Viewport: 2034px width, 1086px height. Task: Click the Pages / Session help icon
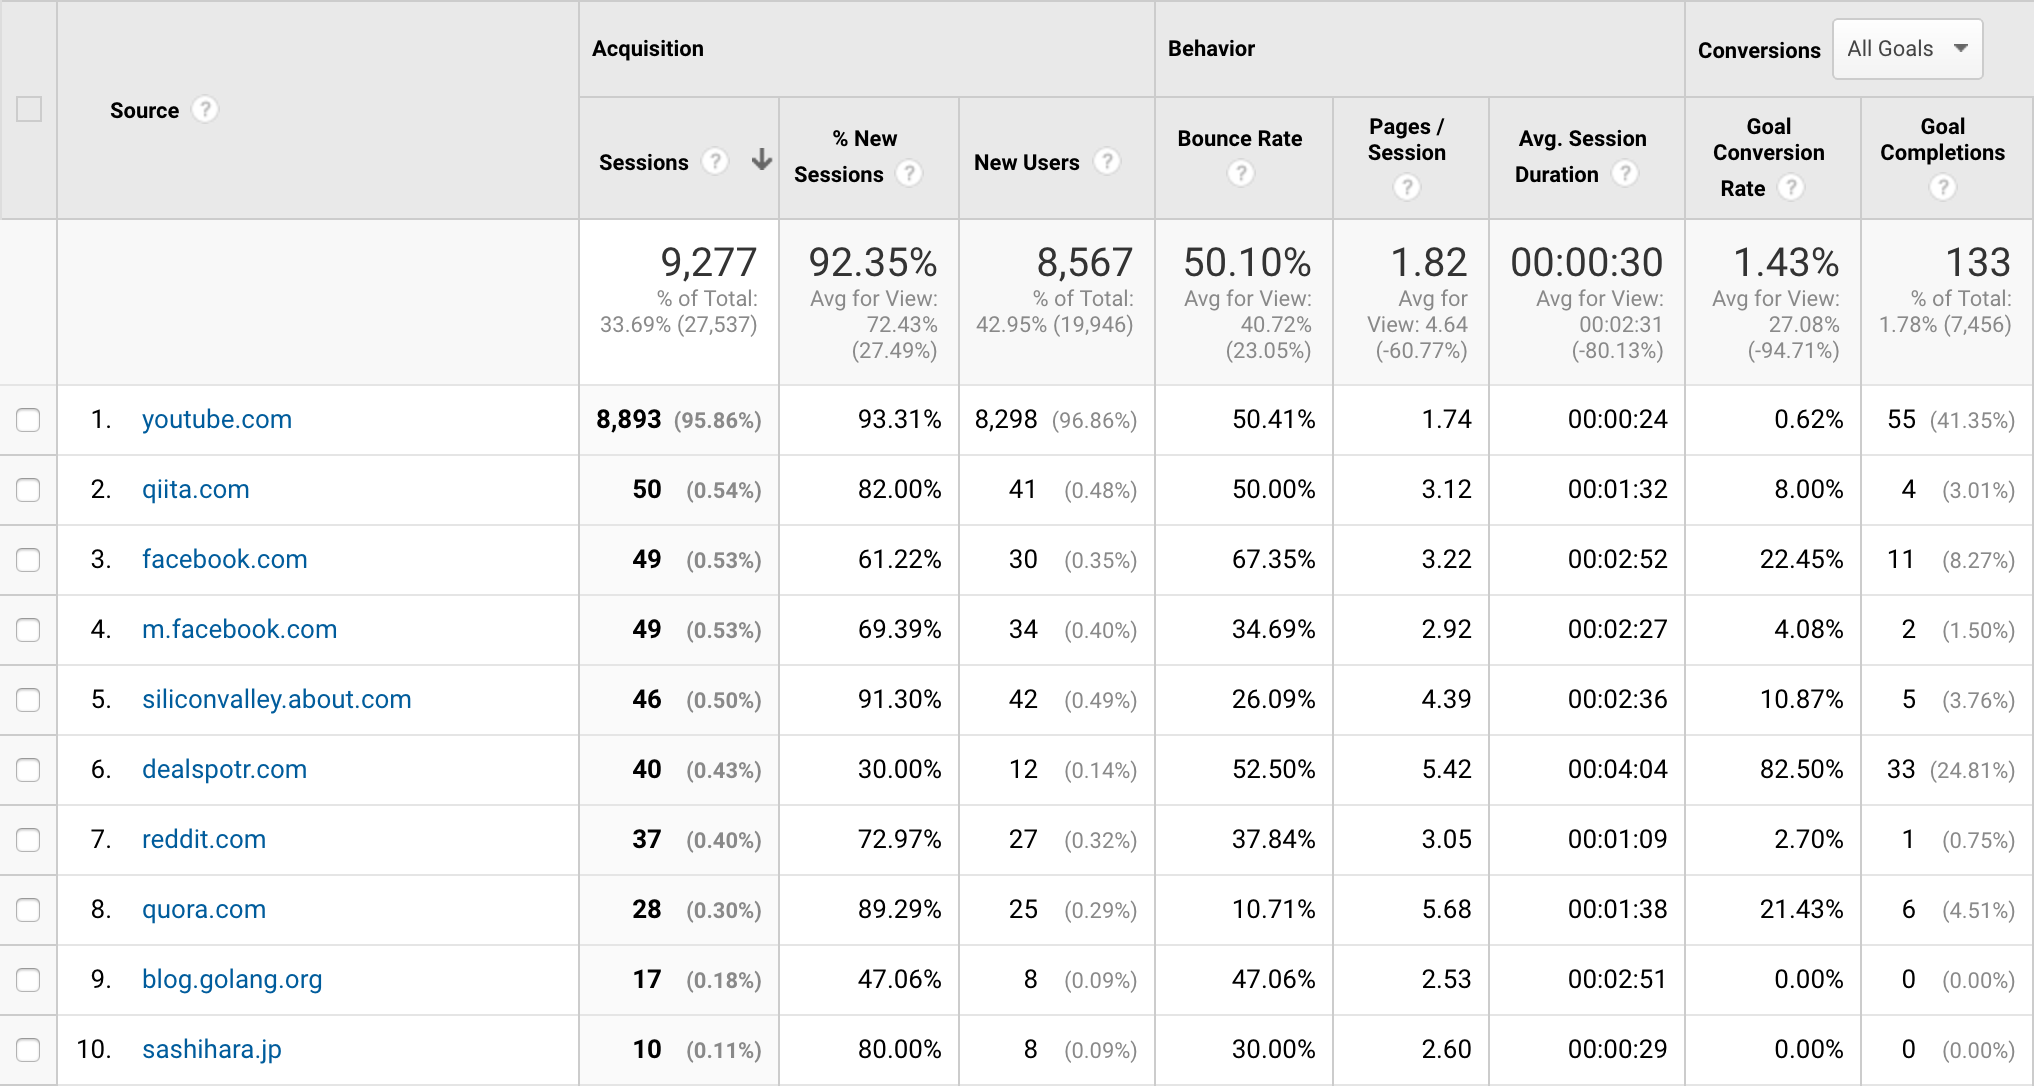click(x=1408, y=186)
